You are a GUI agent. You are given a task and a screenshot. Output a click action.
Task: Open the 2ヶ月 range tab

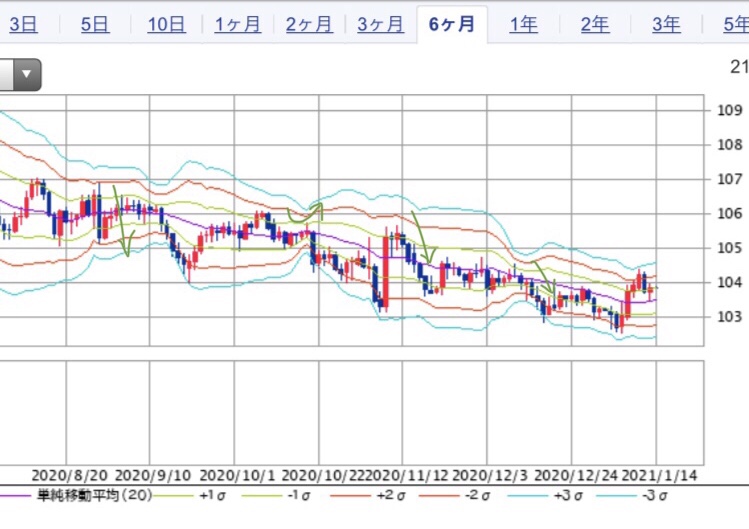coord(309,24)
